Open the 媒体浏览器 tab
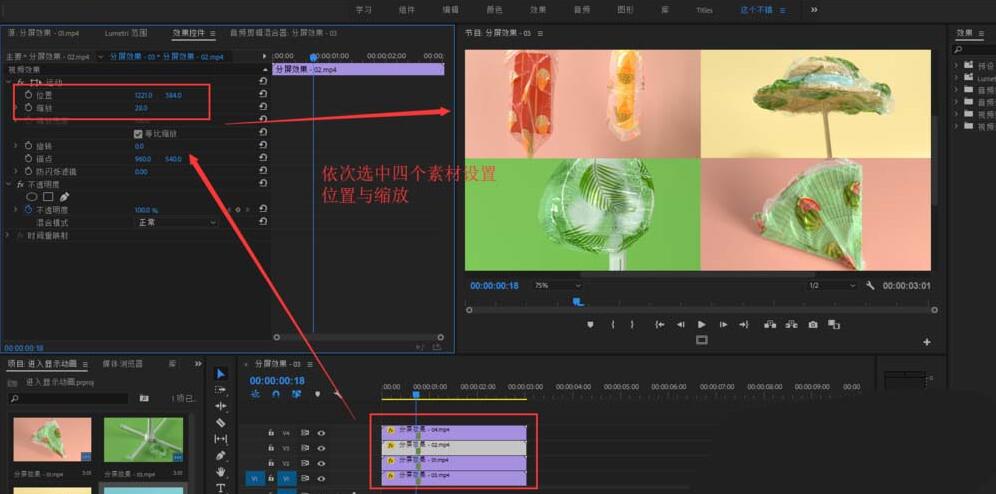Screen dimensions: 996x494 pos(123,364)
